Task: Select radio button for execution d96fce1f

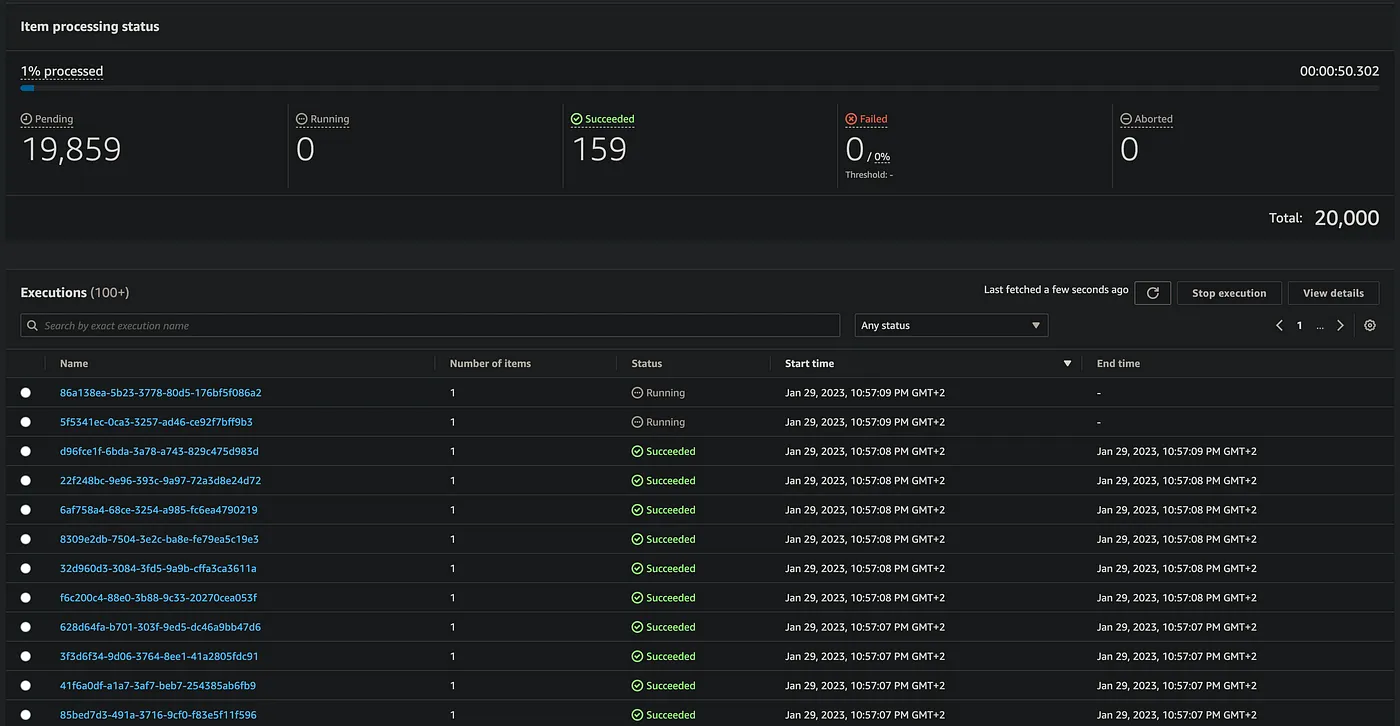Action: [26, 452]
